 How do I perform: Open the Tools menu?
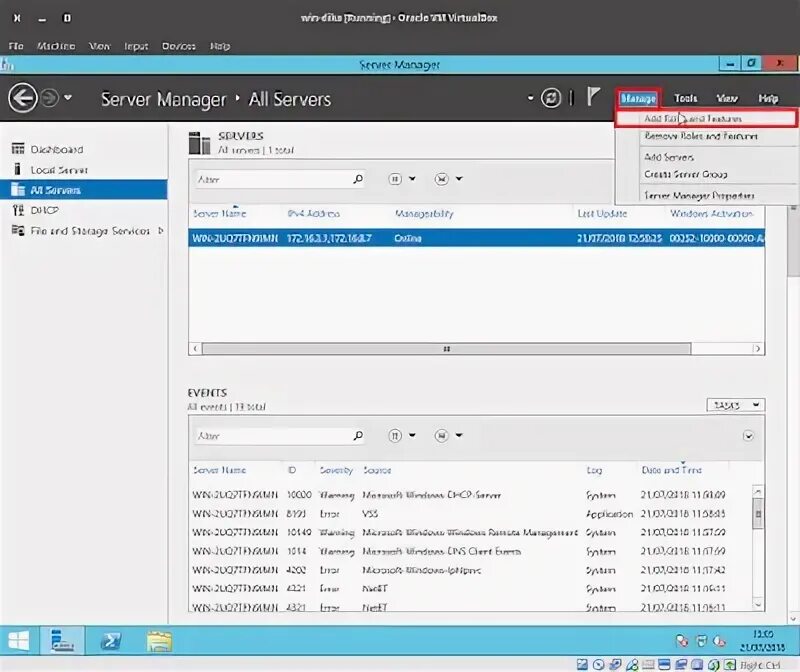point(685,98)
